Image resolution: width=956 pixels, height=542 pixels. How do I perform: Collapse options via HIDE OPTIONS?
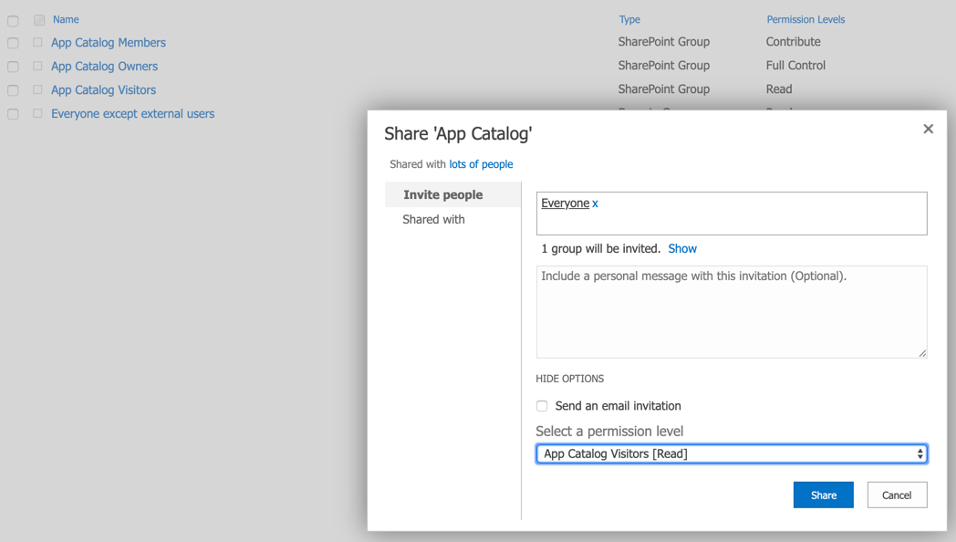[569, 379]
